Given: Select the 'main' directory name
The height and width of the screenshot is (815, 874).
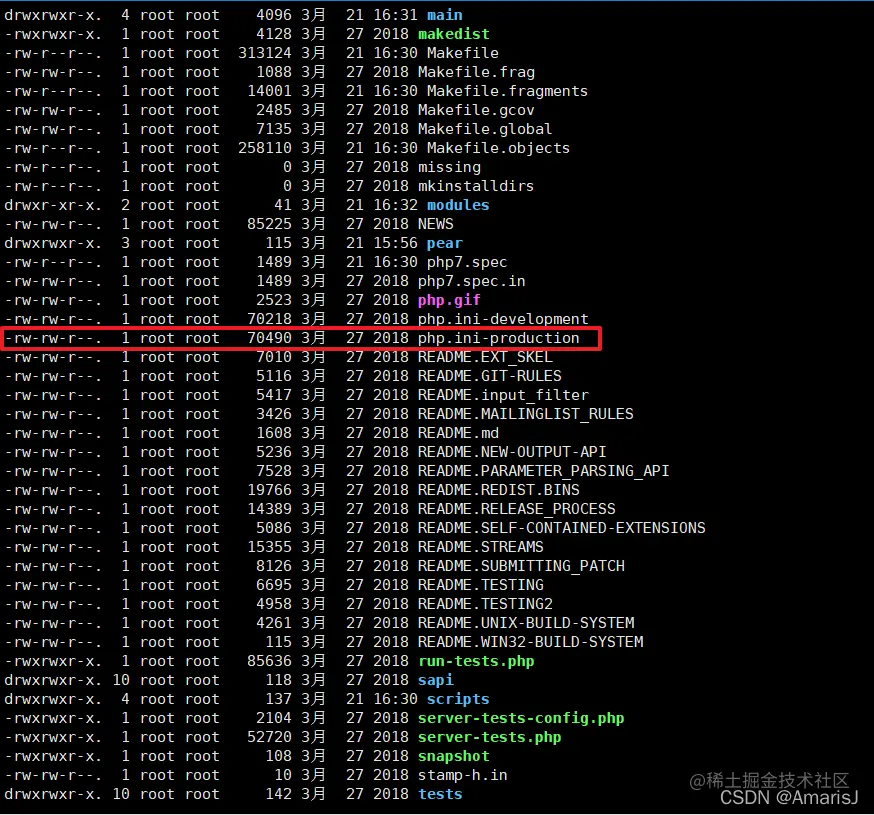Looking at the screenshot, I should (444, 15).
